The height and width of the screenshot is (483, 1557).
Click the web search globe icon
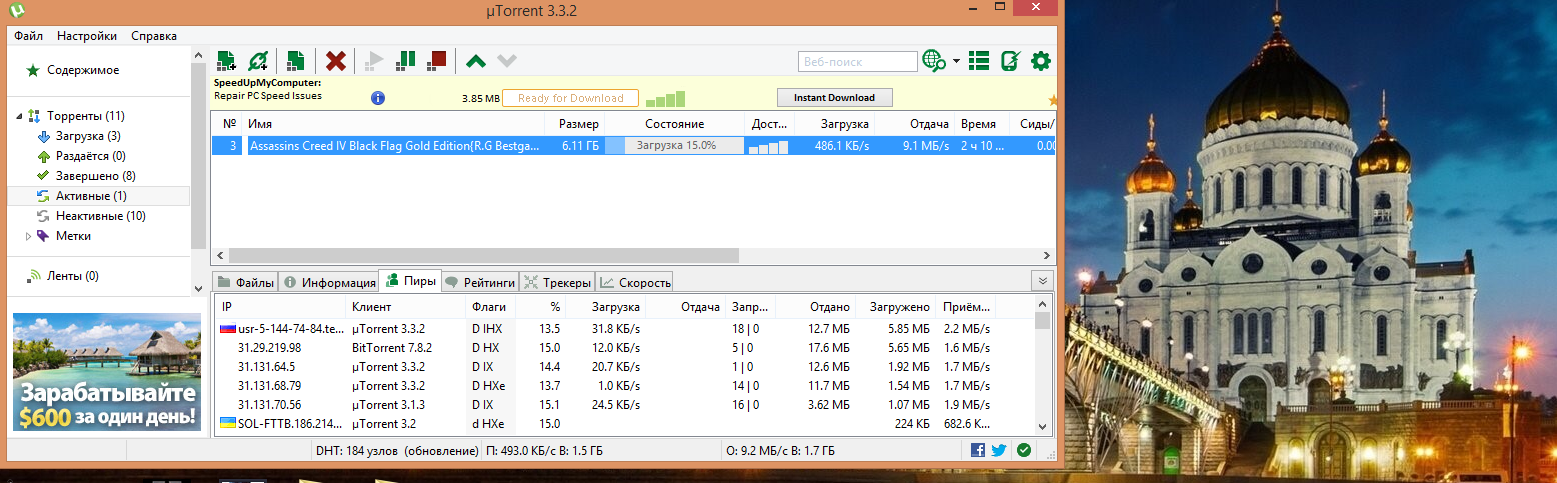coord(934,61)
